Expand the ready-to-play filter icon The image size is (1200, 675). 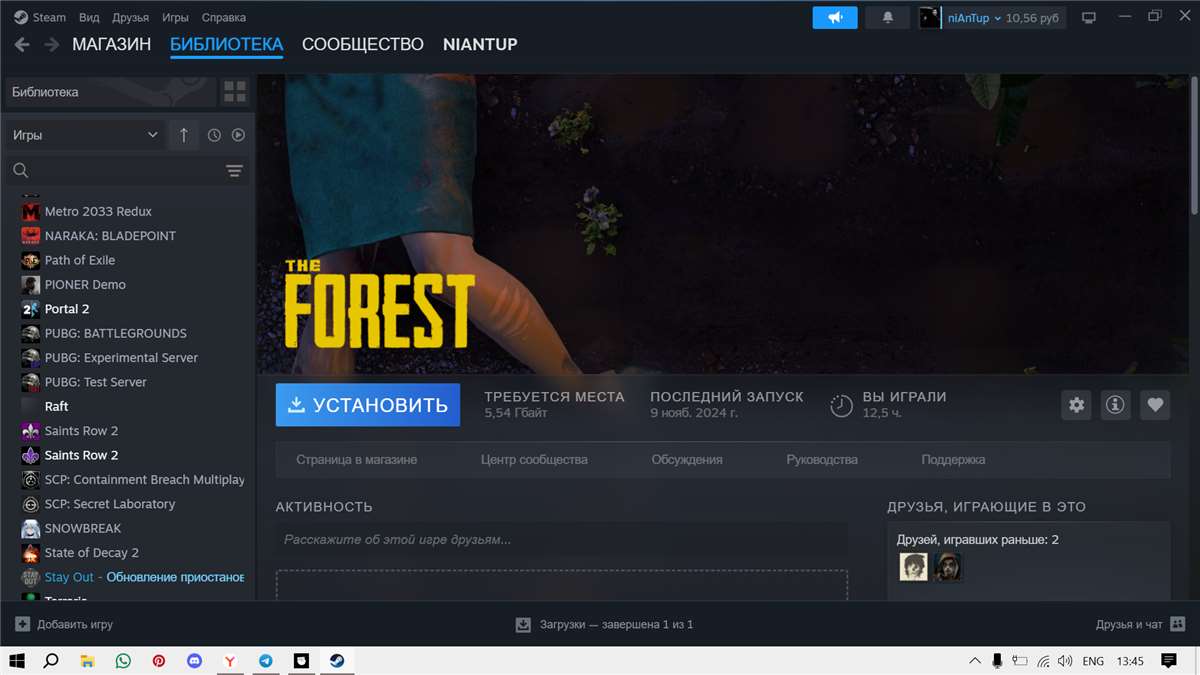click(239, 134)
